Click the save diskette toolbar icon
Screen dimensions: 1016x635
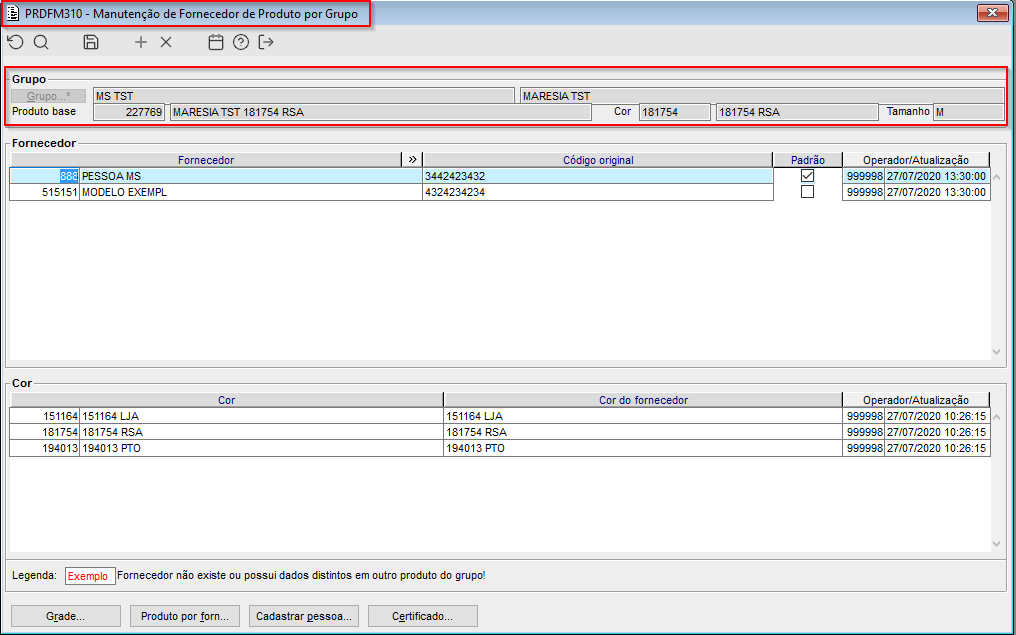pos(91,43)
